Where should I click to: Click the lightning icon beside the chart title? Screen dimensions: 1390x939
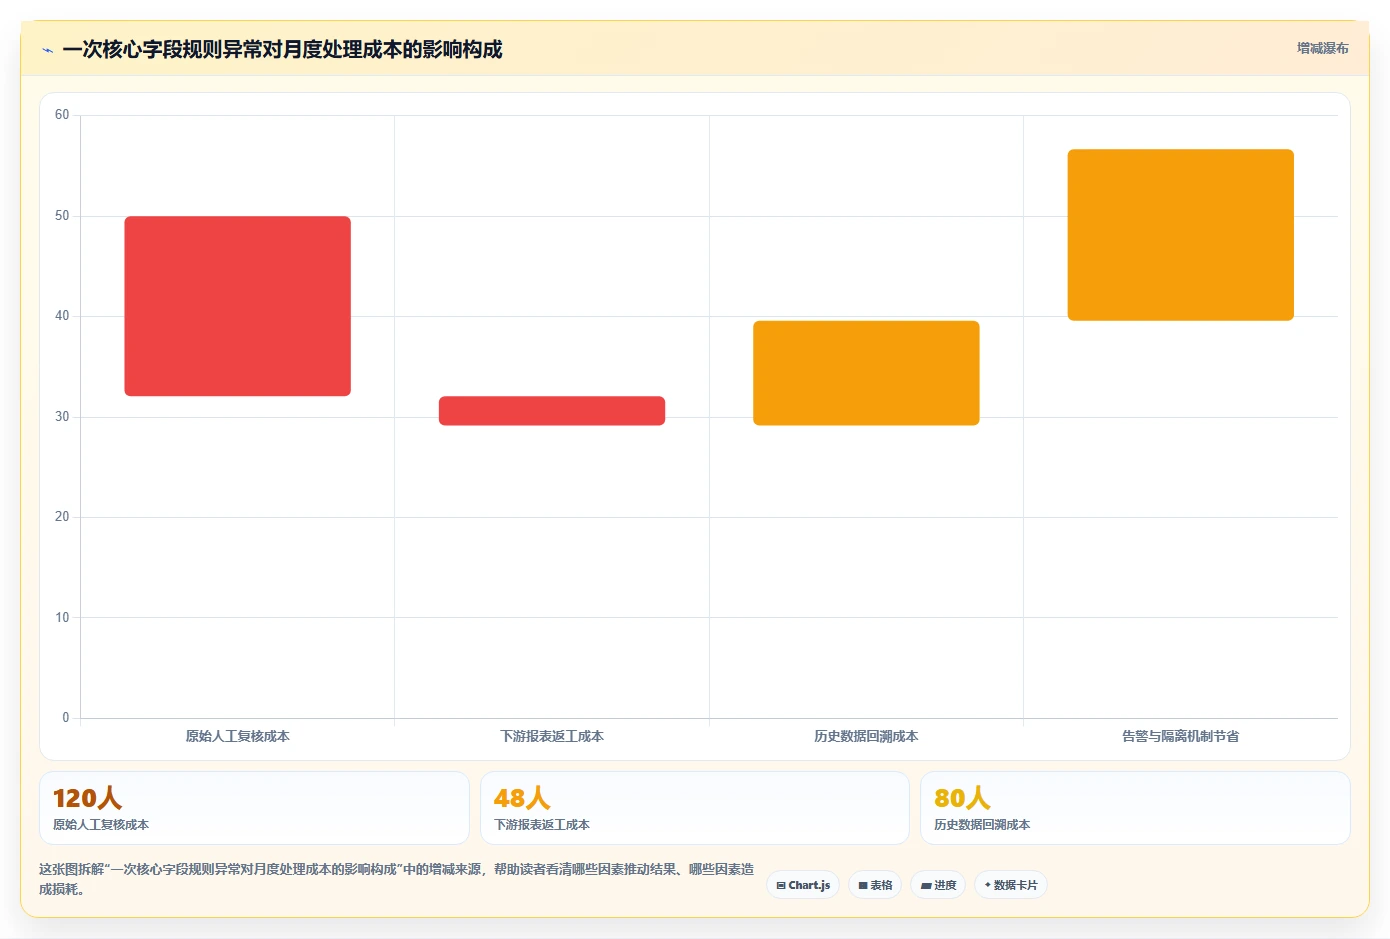click(x=47, y=50)
